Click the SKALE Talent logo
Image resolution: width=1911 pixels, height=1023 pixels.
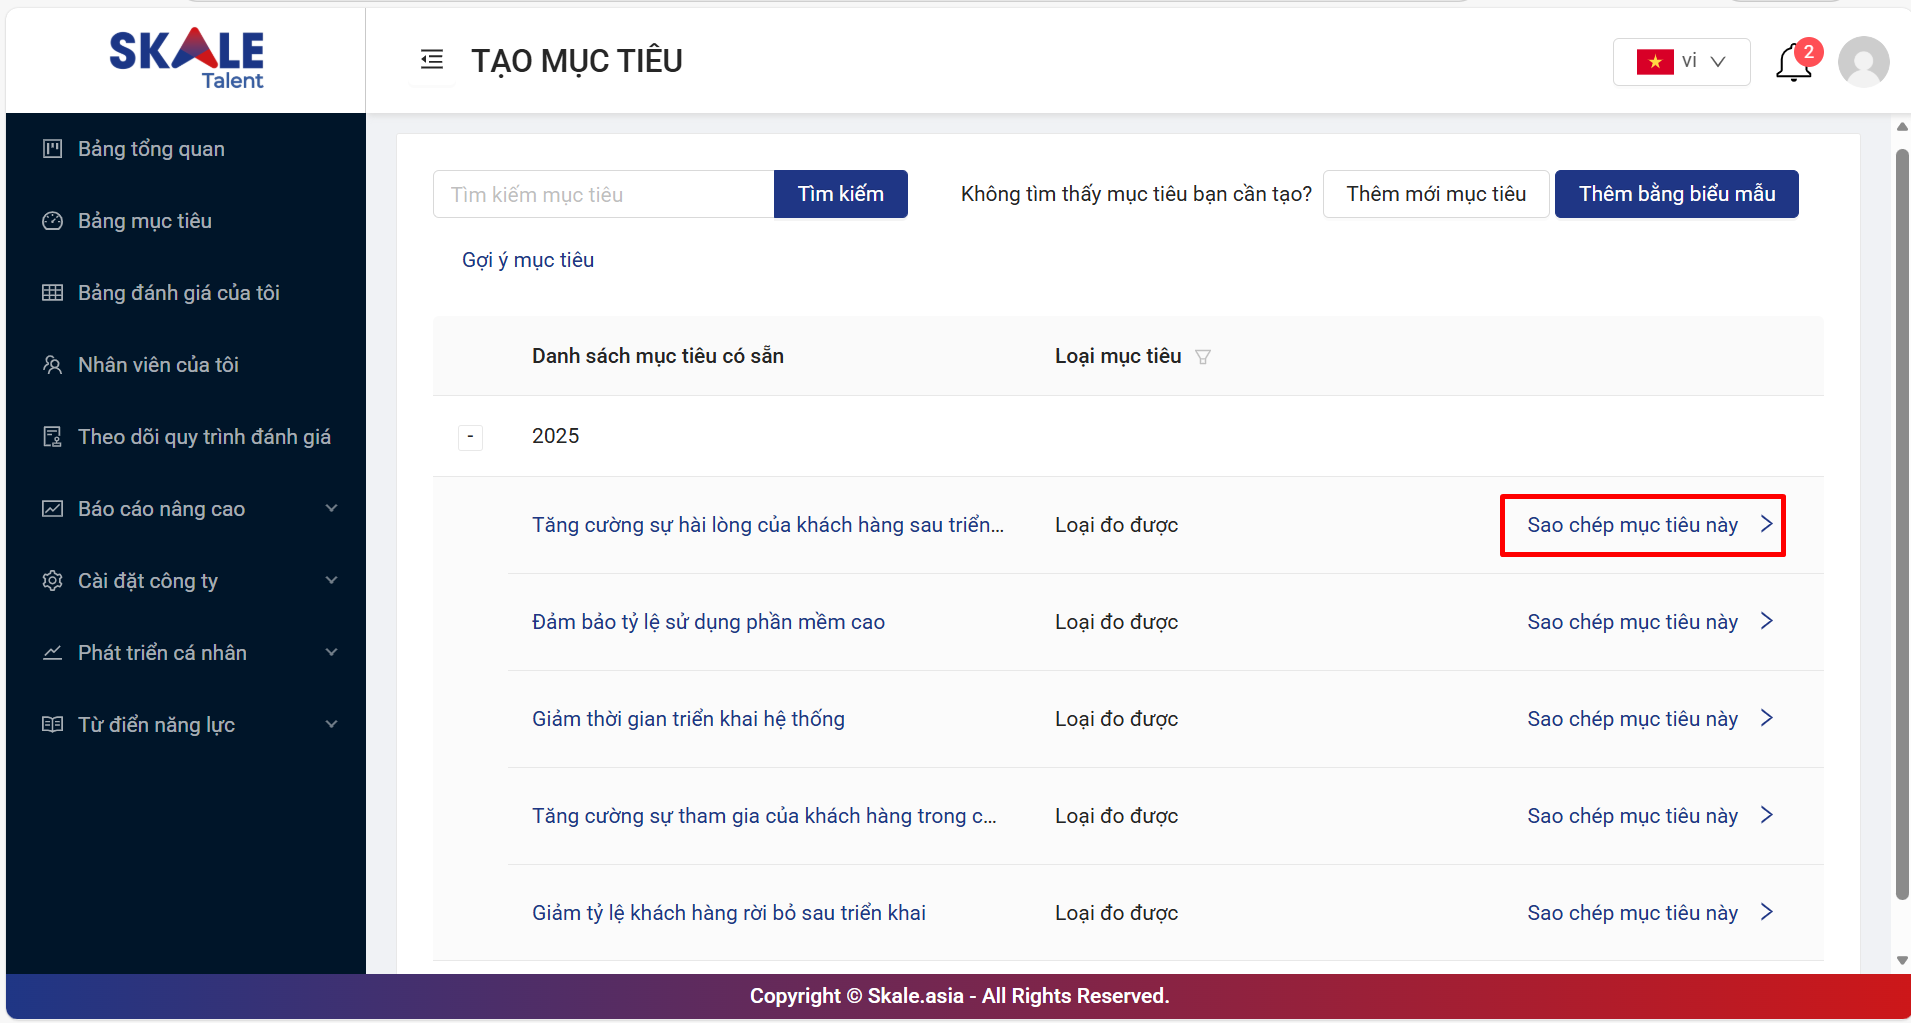point(187,59)
